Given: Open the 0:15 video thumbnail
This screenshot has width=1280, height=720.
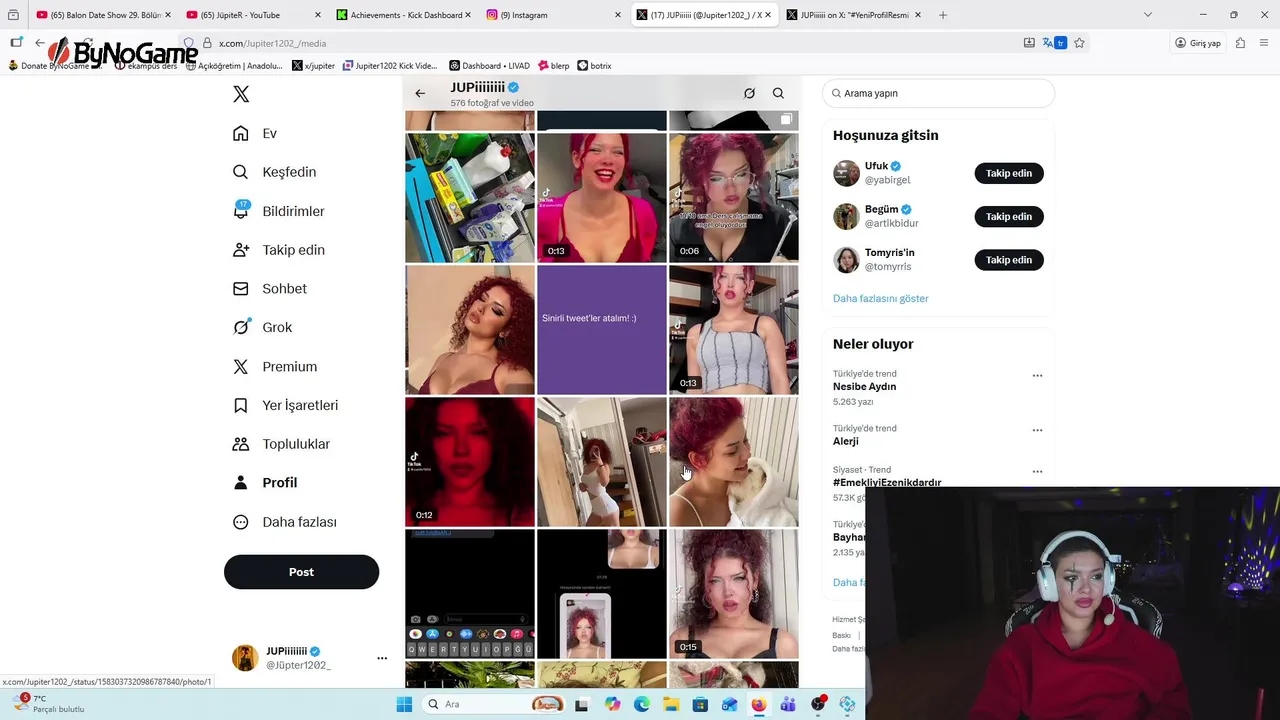Looking at the screenshot, I should click(734, 594).
